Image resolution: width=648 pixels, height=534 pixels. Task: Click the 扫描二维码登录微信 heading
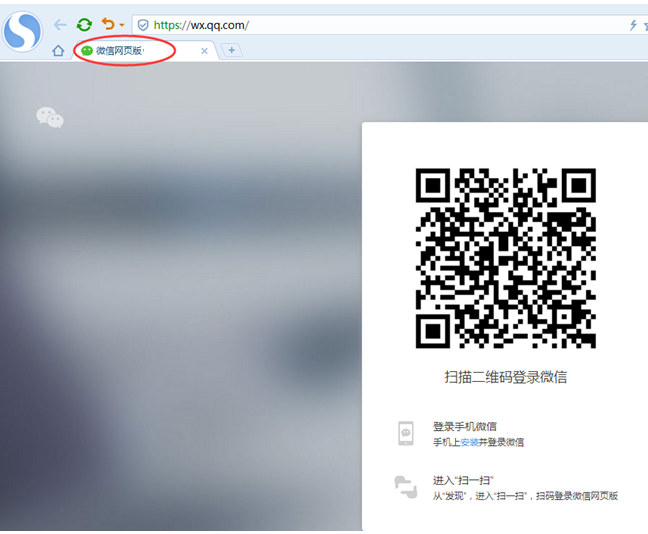tap(505, 377)
